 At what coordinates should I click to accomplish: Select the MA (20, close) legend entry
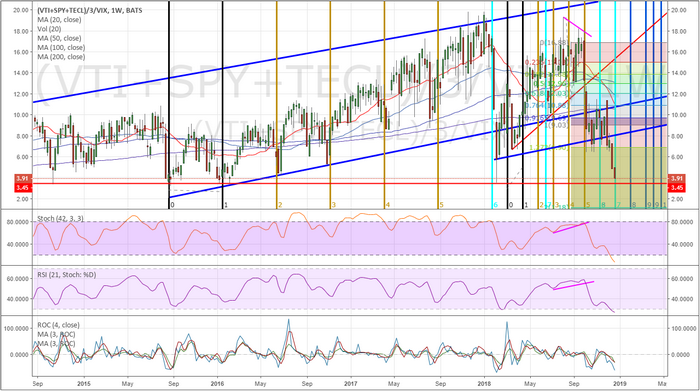(x=59, y=20)
